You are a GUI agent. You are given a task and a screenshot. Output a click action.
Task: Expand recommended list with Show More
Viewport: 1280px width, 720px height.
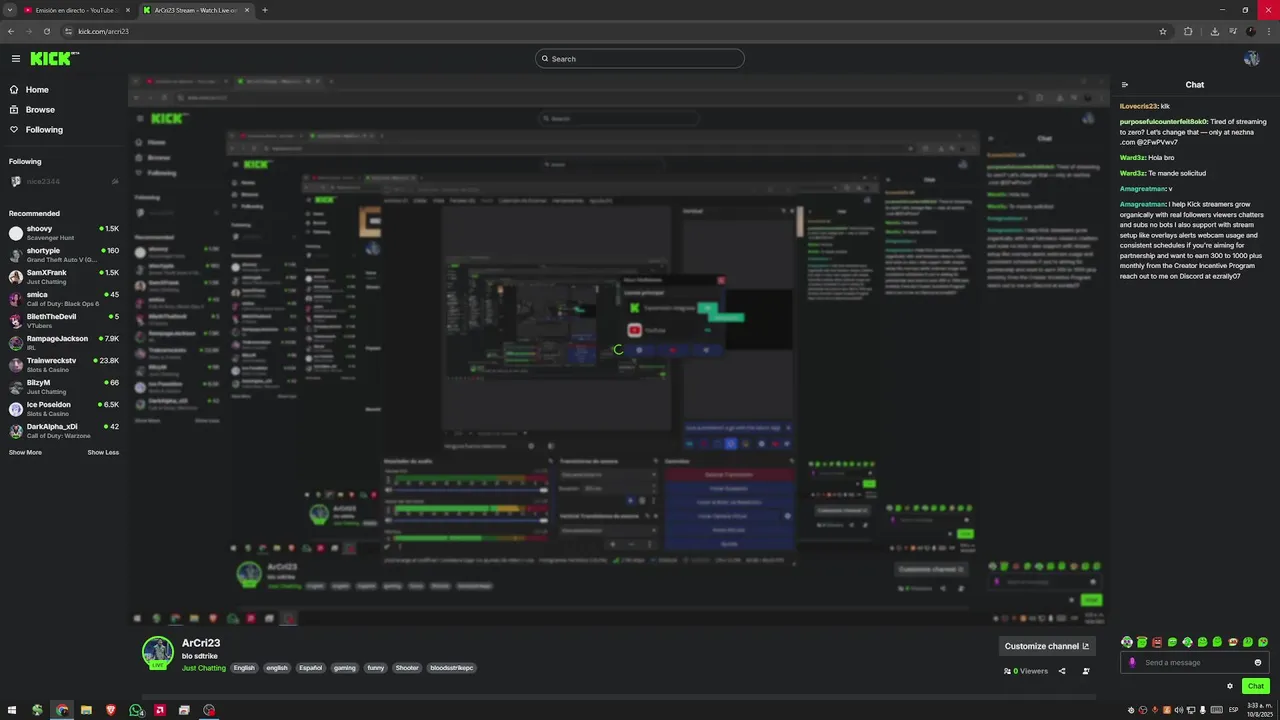[25, 452]
